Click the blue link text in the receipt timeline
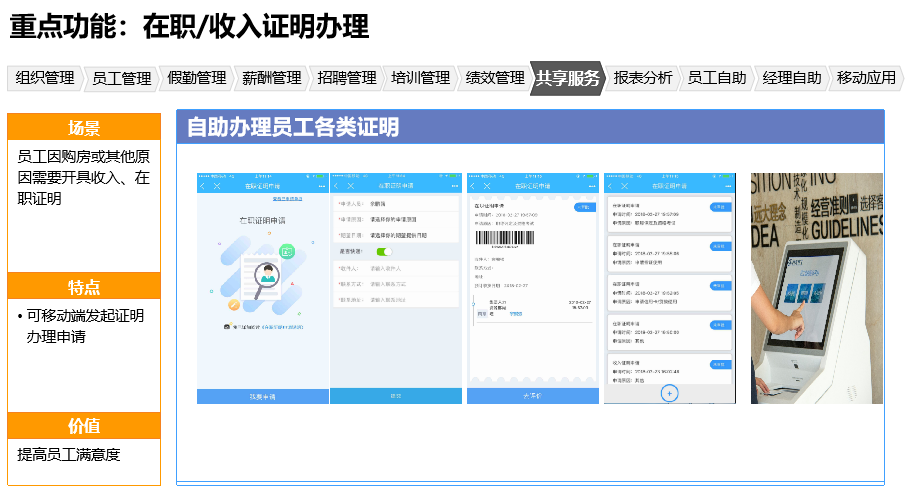 [x=516, y=314]
